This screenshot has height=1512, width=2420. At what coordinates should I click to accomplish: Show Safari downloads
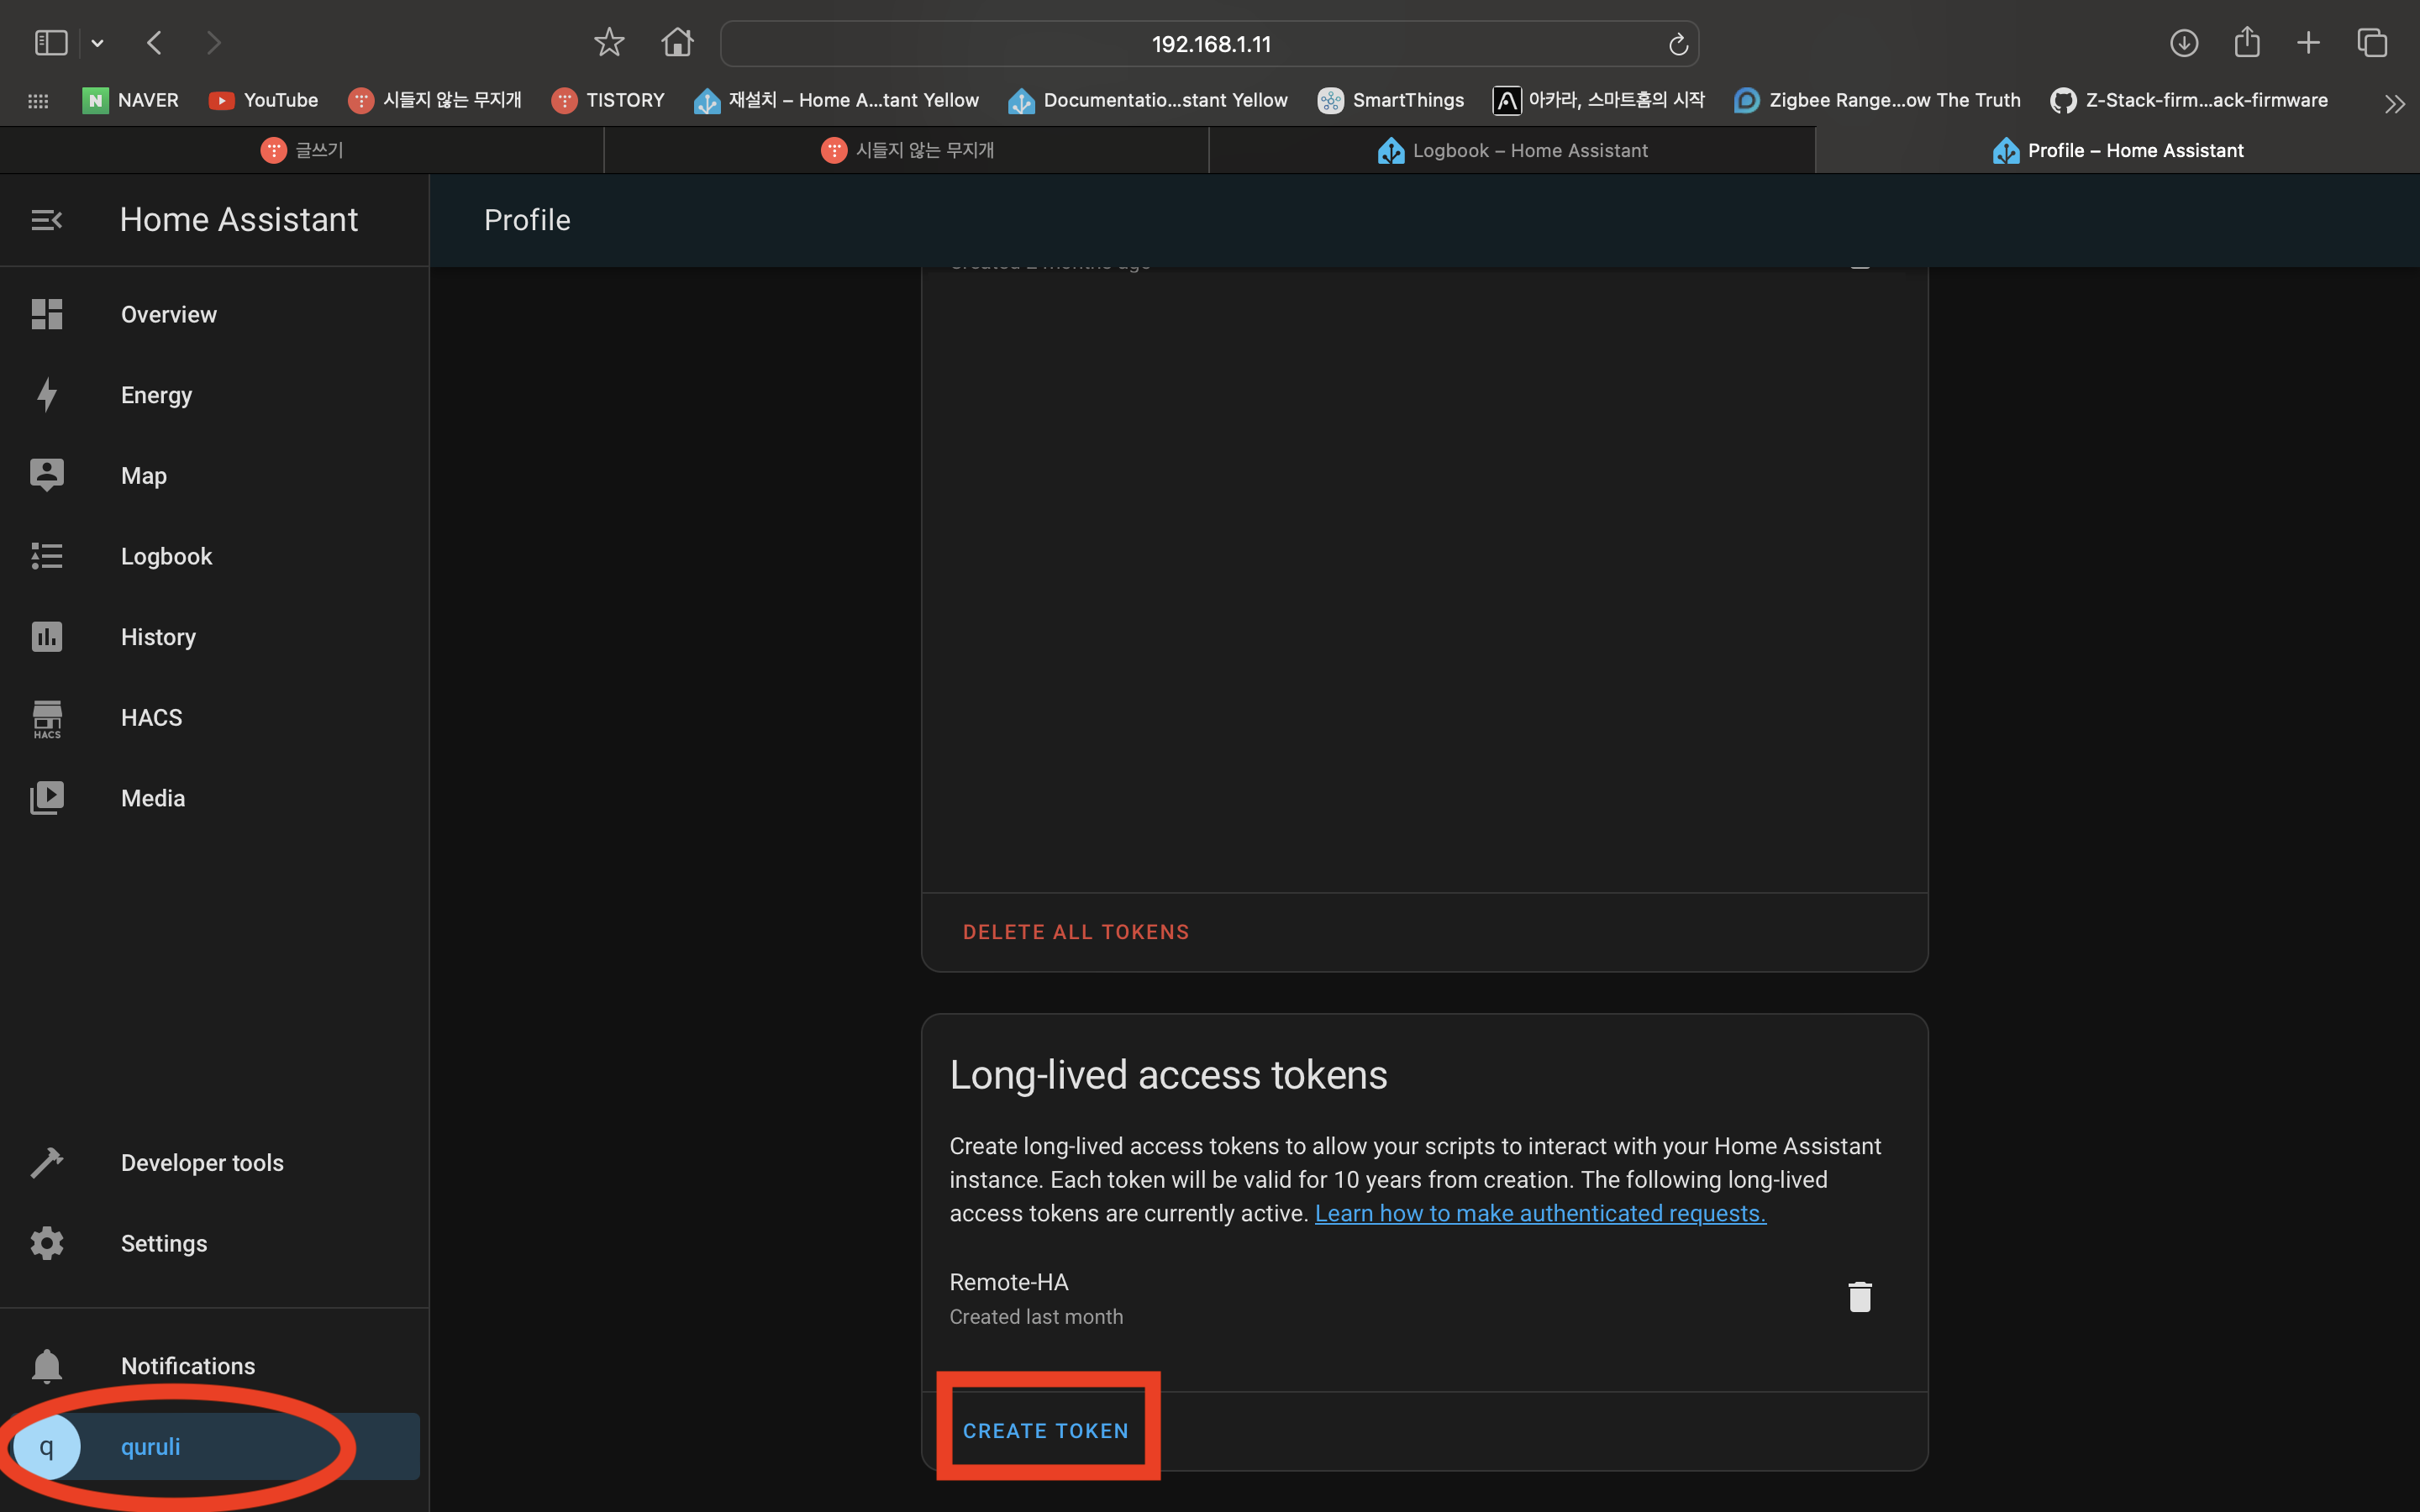pos(2183,43)
